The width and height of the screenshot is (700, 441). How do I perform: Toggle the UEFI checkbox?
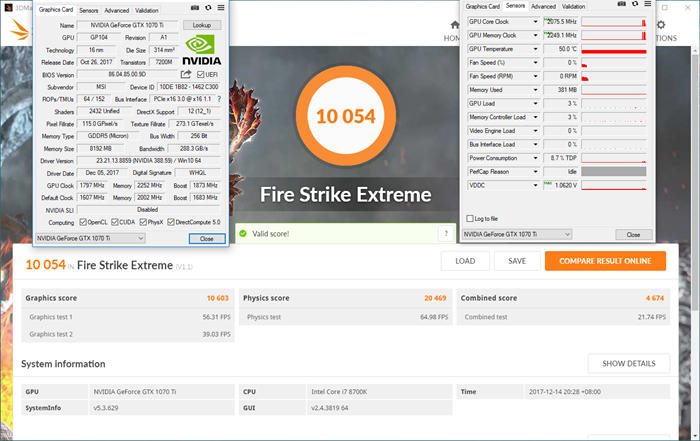pyautogui.click(x=200, y=75)
